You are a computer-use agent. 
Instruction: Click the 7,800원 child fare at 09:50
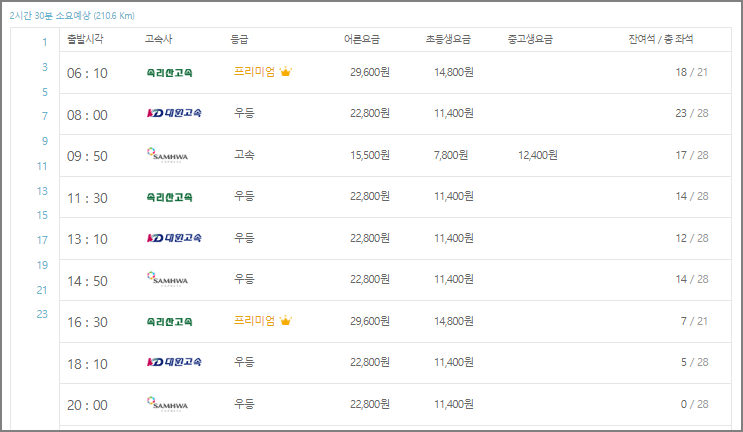pos(451,155)
